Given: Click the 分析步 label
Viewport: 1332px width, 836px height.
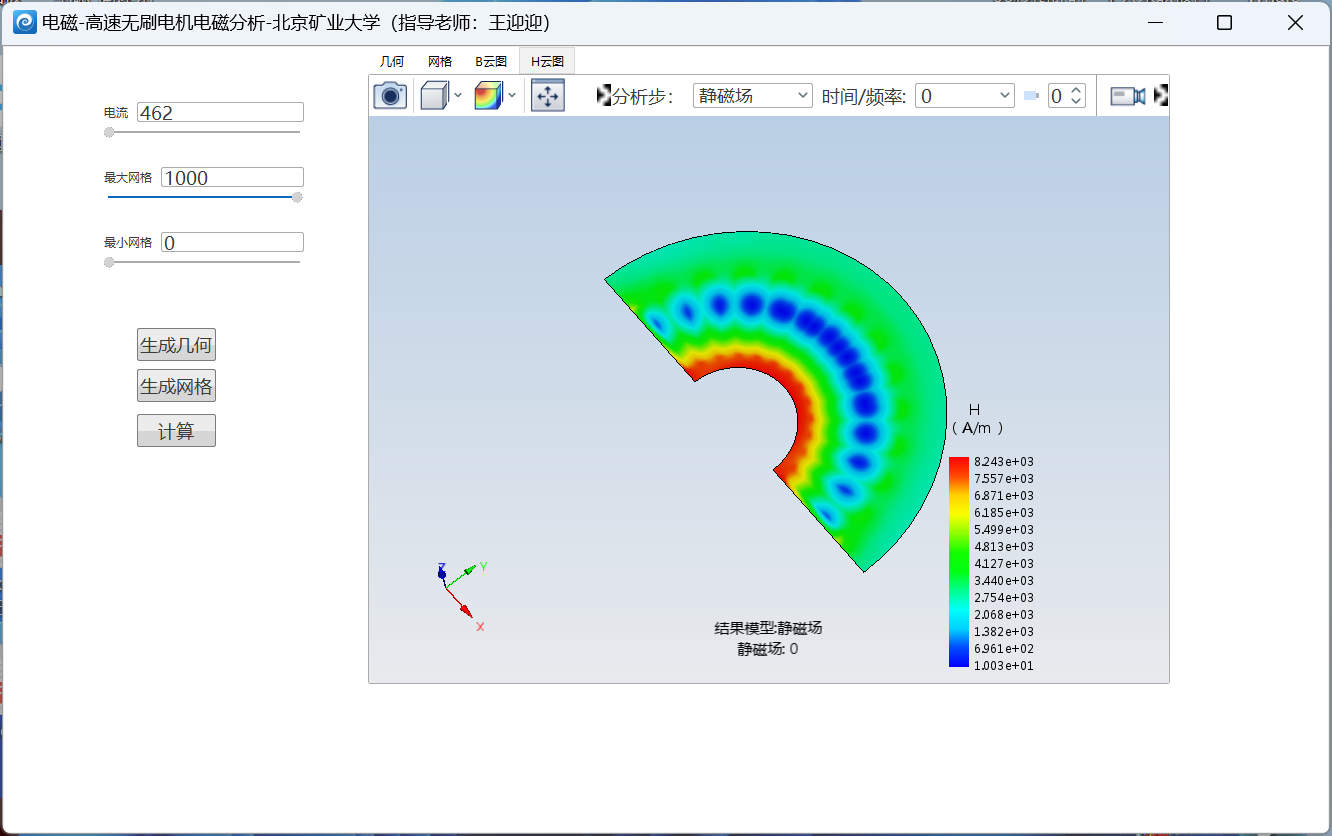Looking at the screenshot, I should tap(644, 96).
